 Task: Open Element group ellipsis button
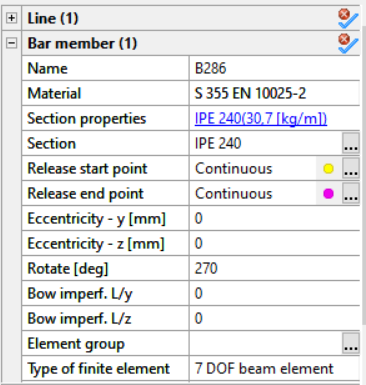[x=351, y=343]
